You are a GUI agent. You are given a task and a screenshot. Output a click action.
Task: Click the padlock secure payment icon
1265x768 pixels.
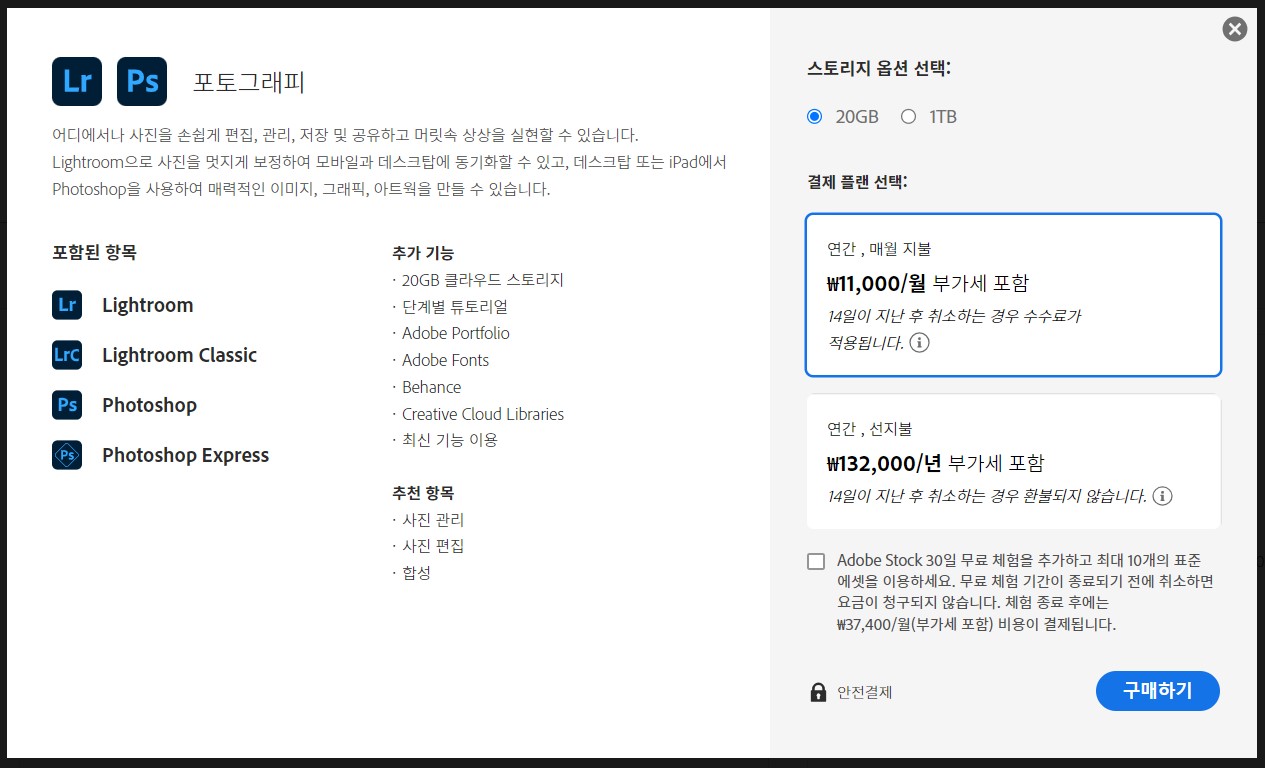pos(818,692)
